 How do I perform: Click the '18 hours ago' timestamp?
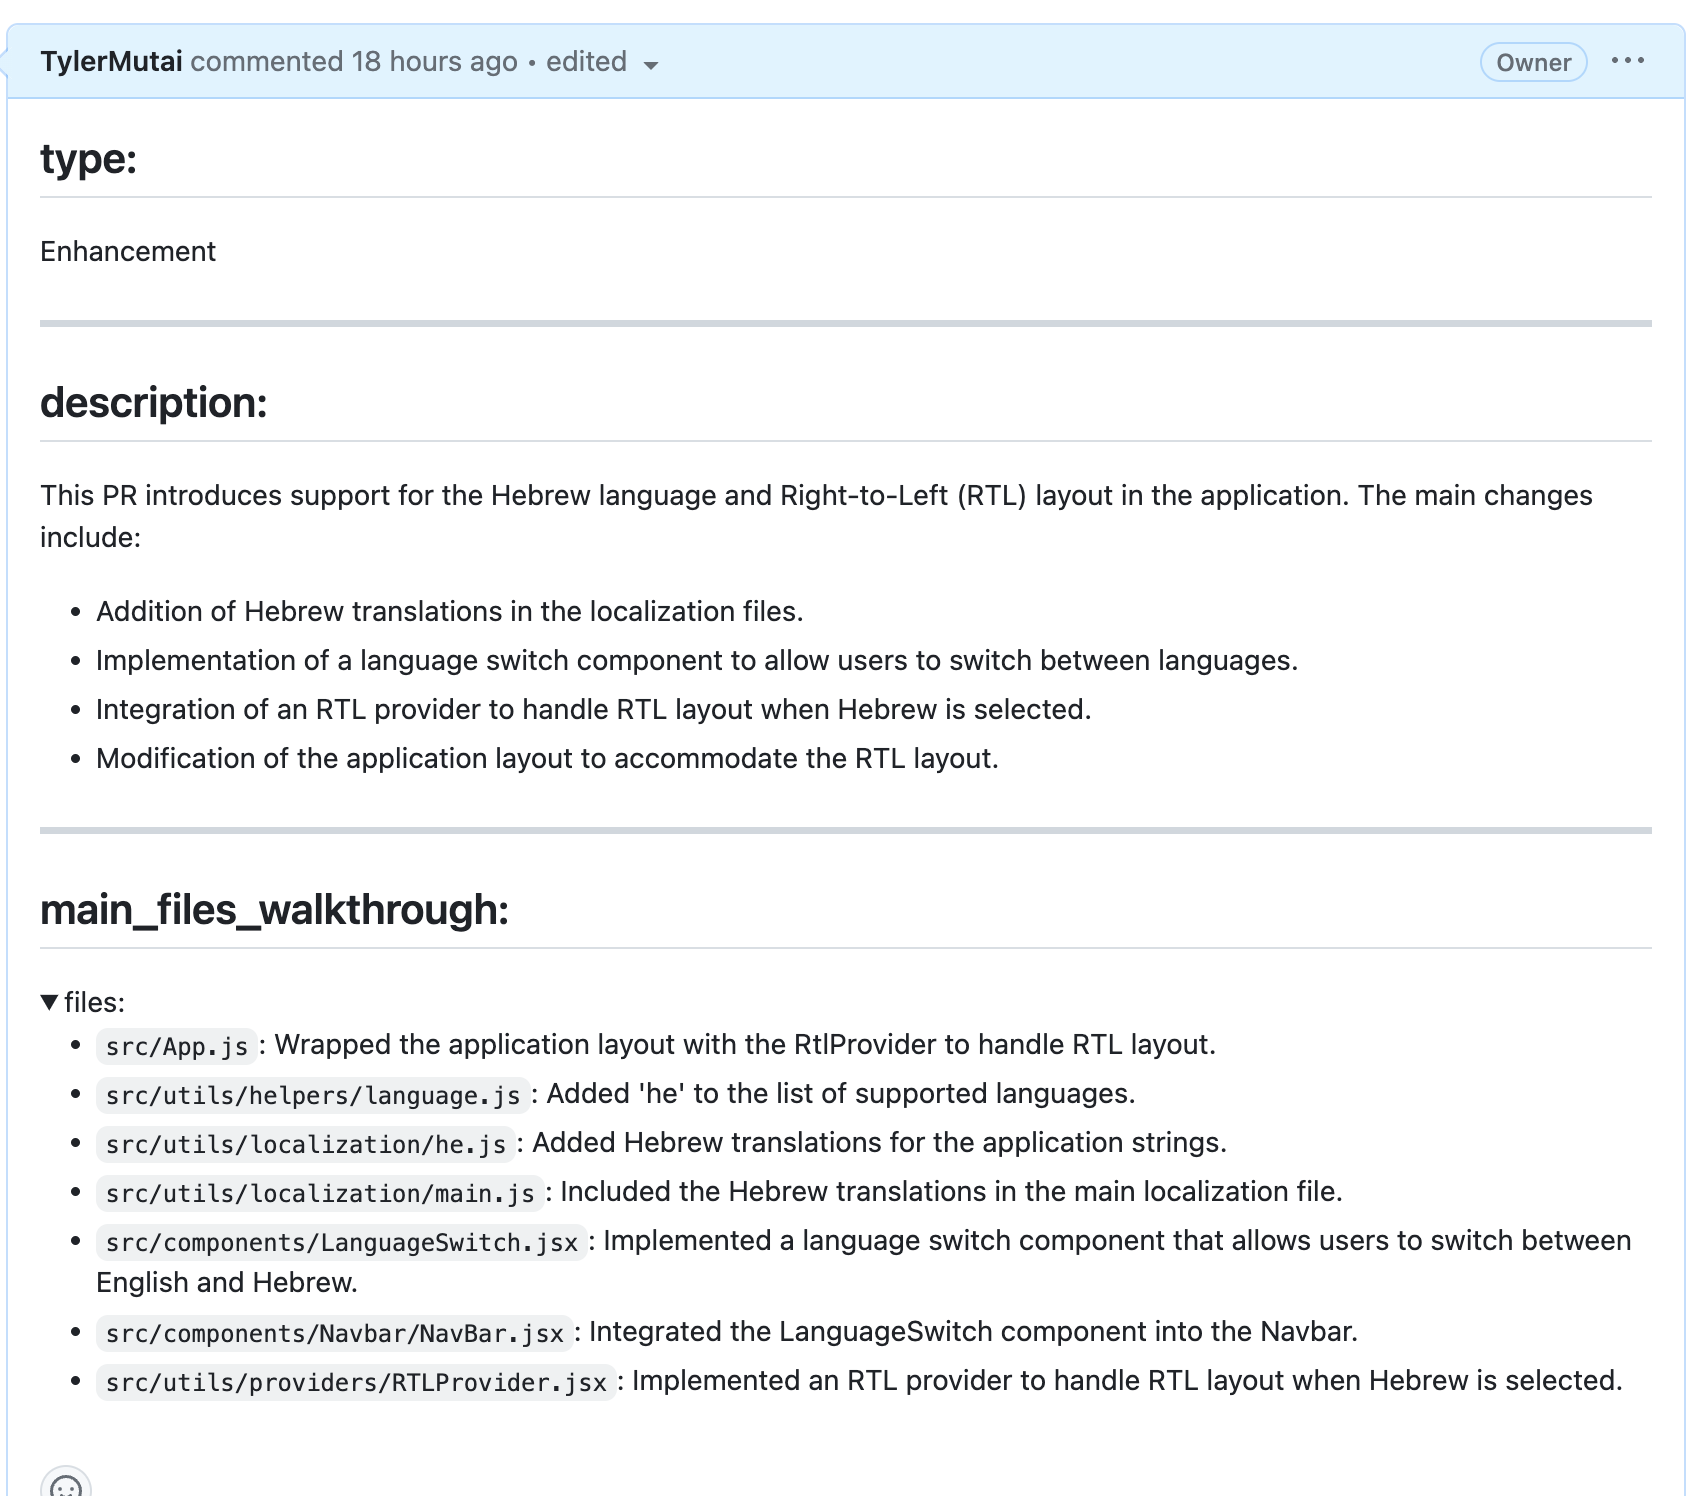(x=434, y=62)
